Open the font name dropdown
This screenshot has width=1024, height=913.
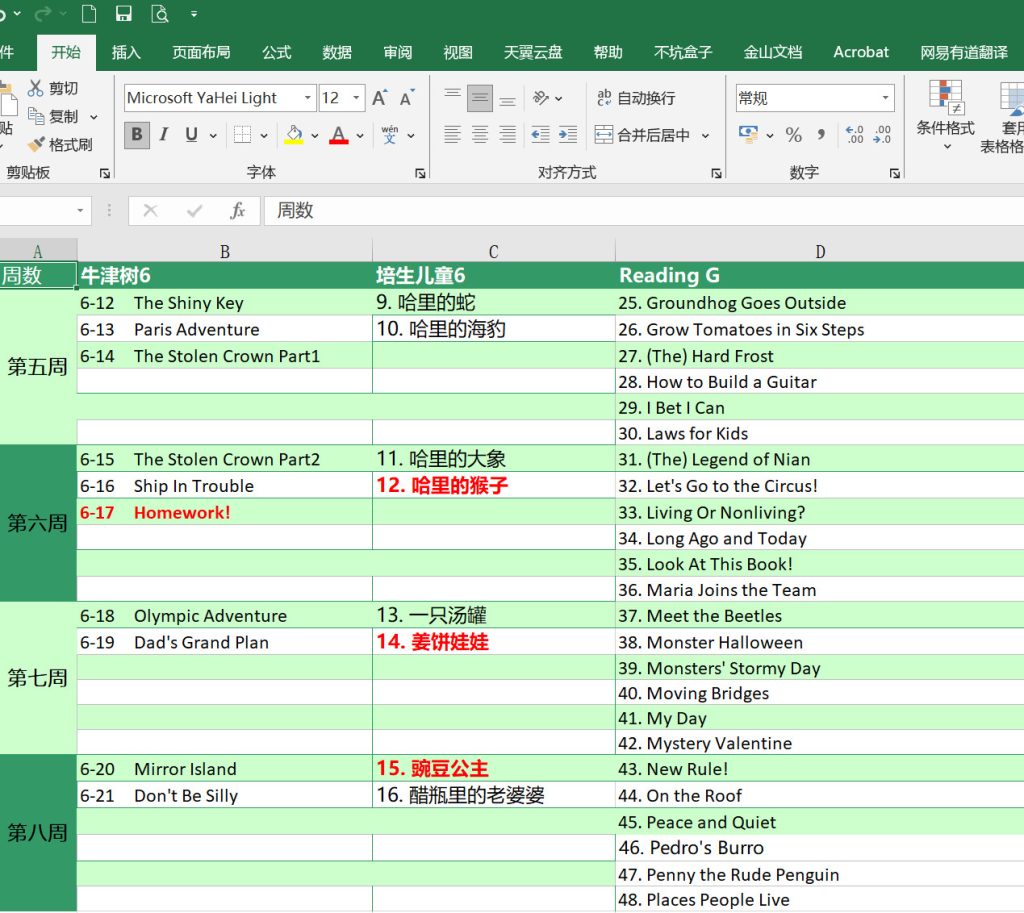[x=308, y=98]
